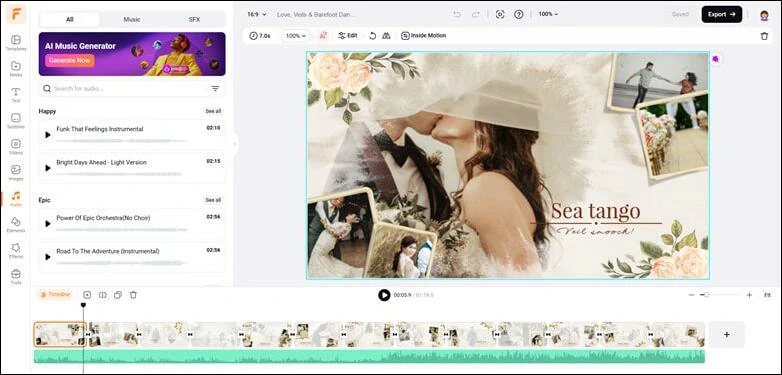Click the AI text tool icon
This screenshot has width=782, height=375.
point(323,36)
